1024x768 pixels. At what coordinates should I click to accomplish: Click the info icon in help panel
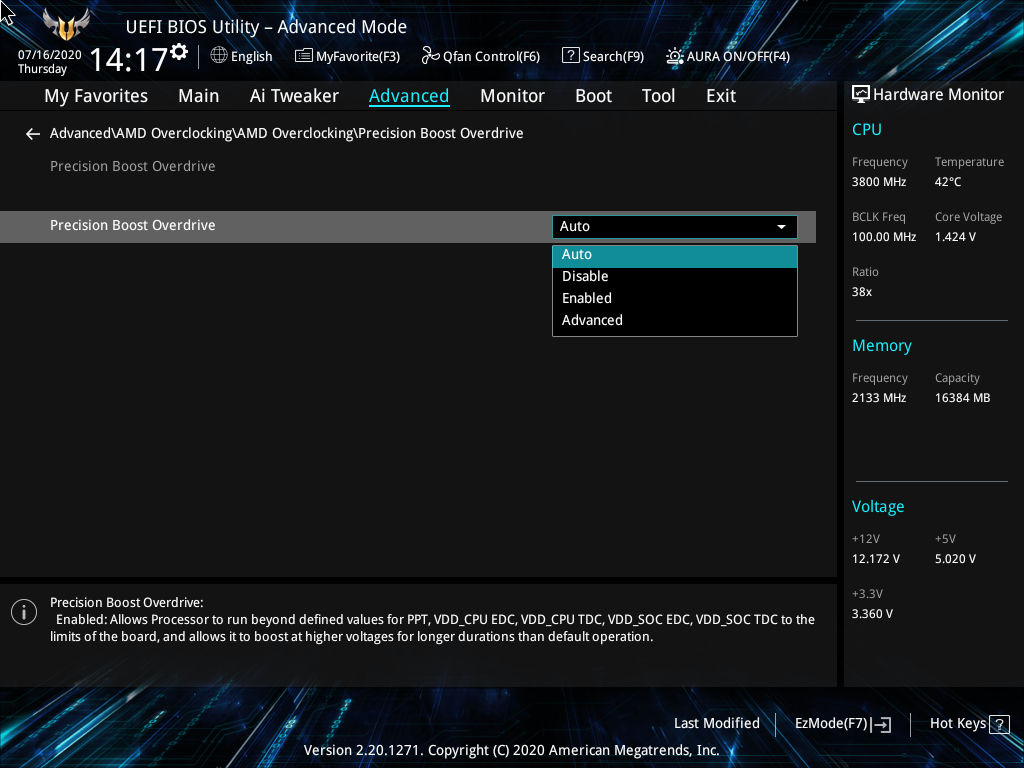click(24, 612)
